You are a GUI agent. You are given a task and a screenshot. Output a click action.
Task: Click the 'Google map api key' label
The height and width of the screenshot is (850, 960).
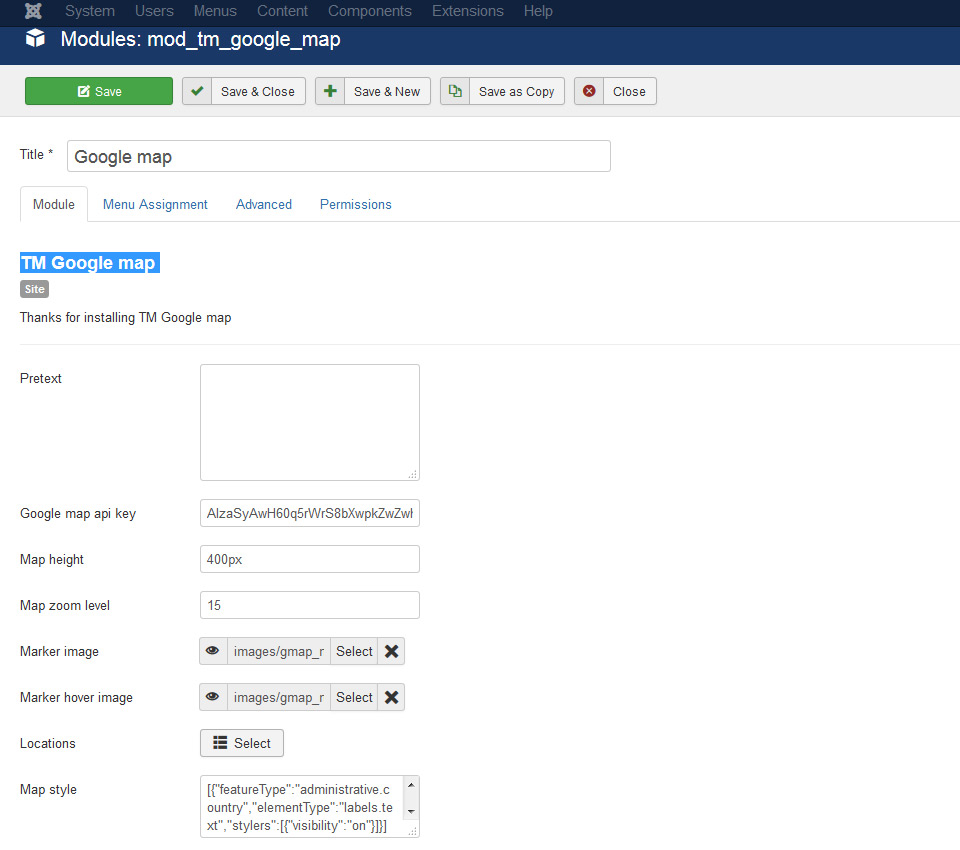coord(78,513)
